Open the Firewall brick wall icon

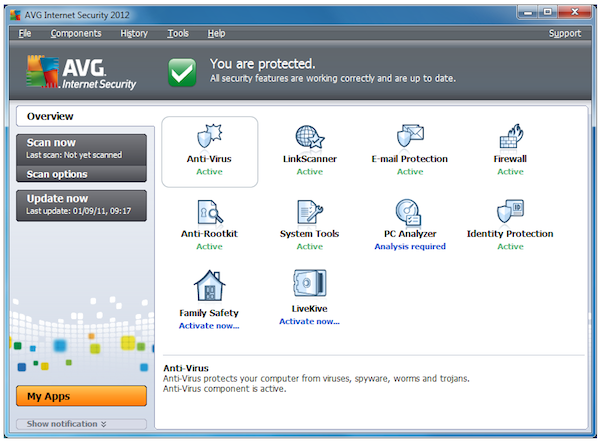pyautogui.click(x=511, y=136)
